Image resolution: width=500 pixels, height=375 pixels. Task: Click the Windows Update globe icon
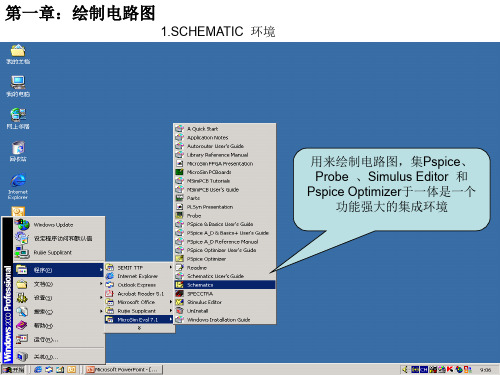pyautogui.click(x=23, y=224)
